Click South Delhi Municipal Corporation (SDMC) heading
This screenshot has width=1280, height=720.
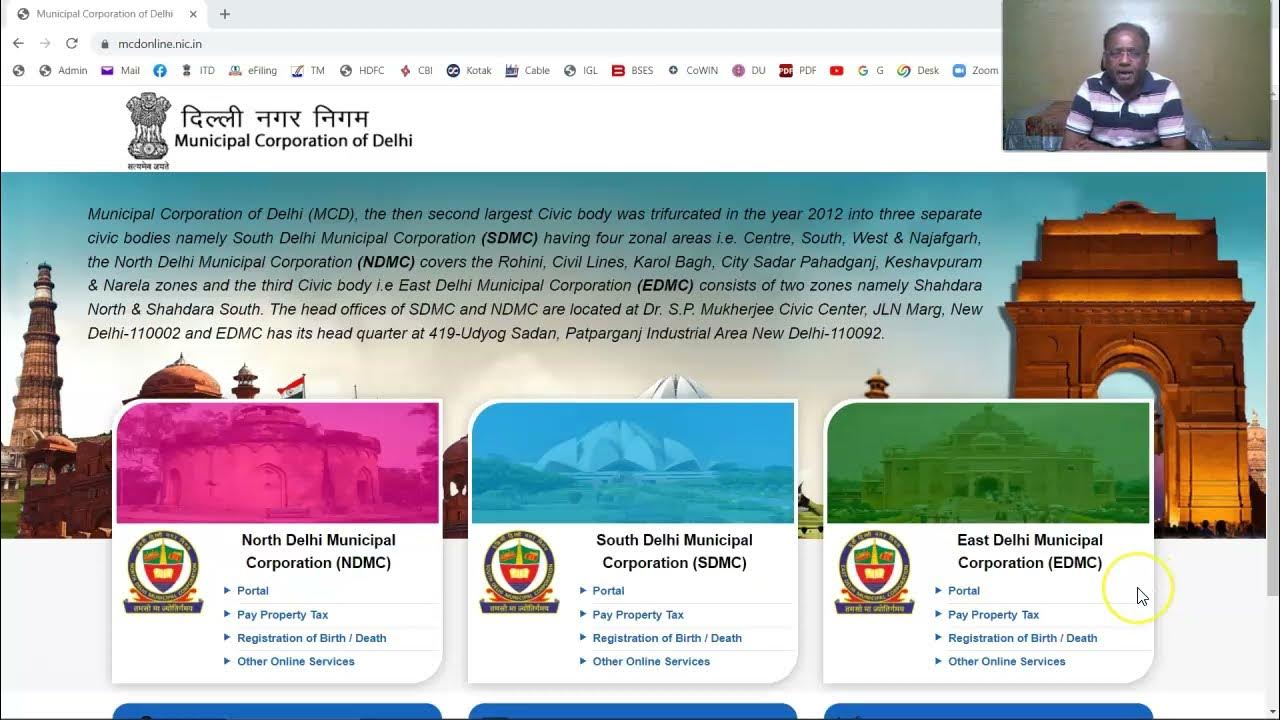click(x=674, y=551)
